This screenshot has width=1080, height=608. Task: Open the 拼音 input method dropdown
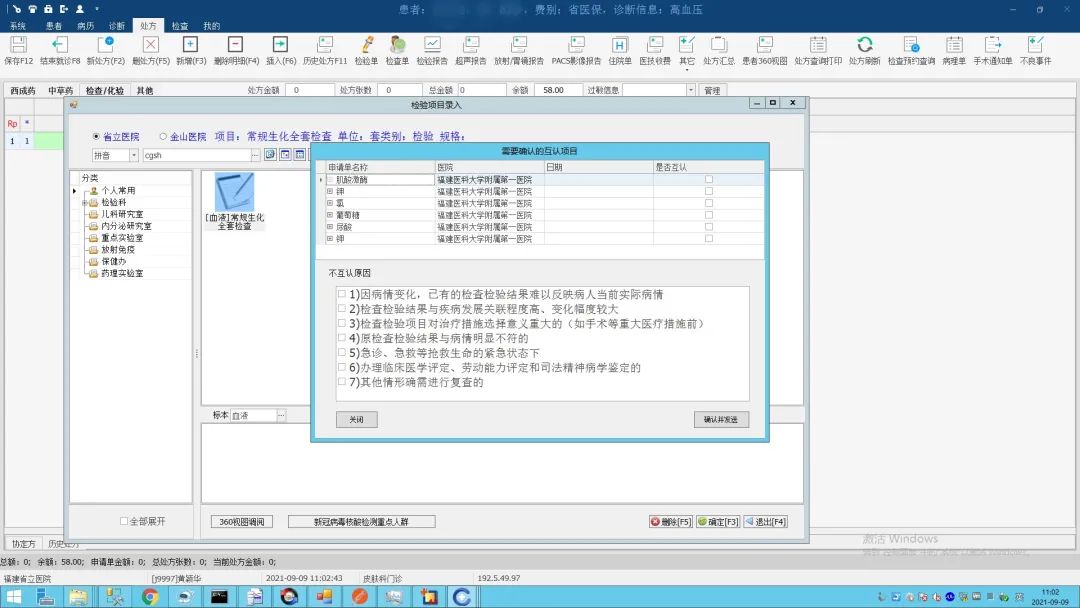click(134, 155)
